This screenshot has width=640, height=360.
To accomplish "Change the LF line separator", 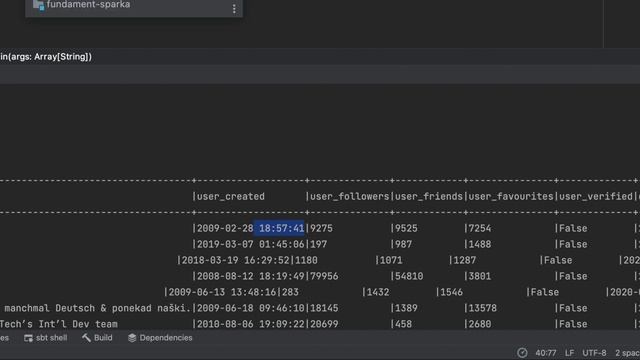I will click(569, 353).
